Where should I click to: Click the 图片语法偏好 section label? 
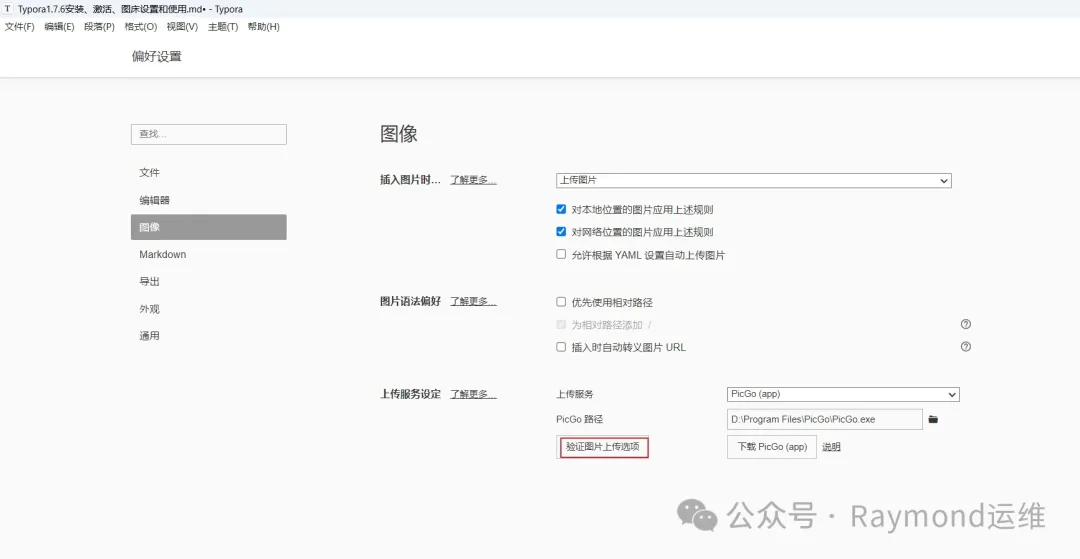tap(411, 302)
